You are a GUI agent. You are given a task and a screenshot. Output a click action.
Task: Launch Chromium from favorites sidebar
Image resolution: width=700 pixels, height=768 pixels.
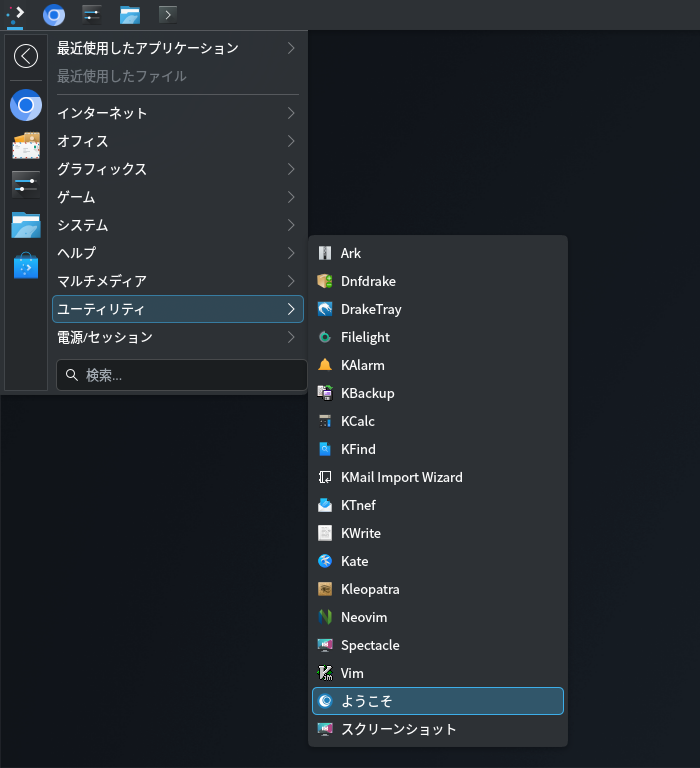26,105
